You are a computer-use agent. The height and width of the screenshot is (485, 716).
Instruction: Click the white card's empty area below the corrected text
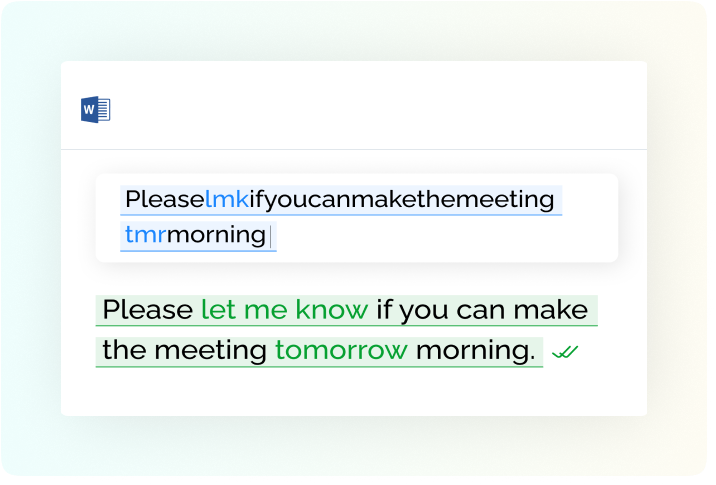tap(354, 394)
